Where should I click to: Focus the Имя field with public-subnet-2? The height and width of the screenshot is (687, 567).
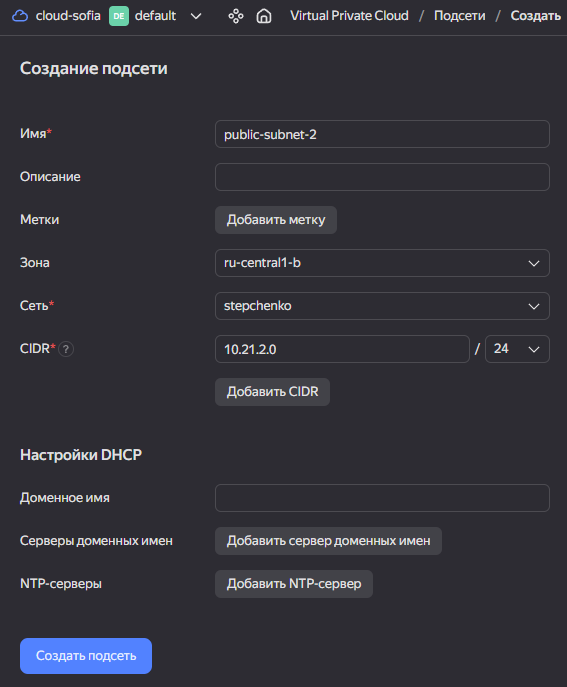click(x=382, y=134)
